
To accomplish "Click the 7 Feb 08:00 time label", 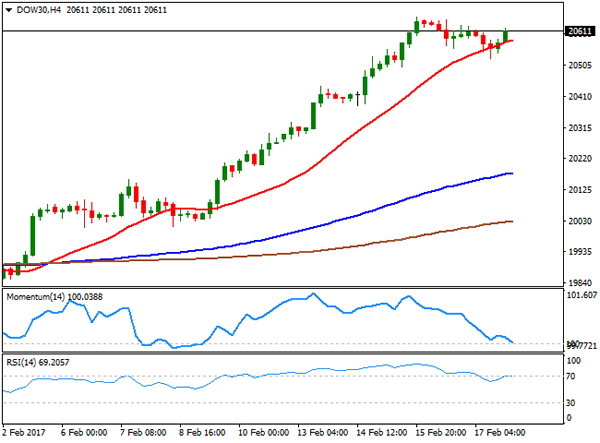I will [x=143, y=433].
